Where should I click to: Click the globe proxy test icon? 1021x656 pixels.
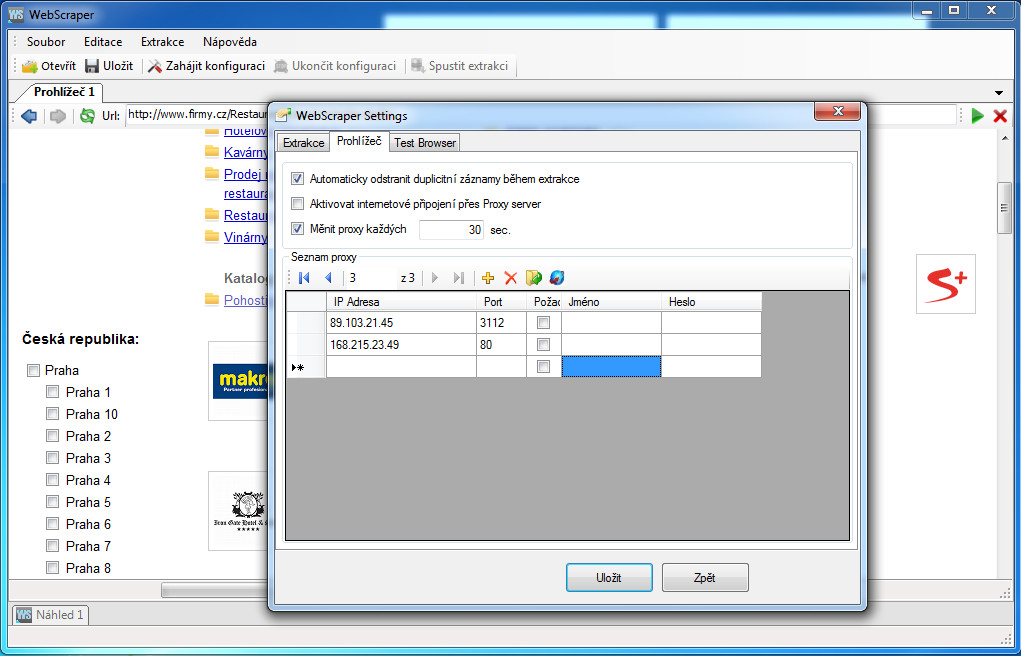click(557, 278)
